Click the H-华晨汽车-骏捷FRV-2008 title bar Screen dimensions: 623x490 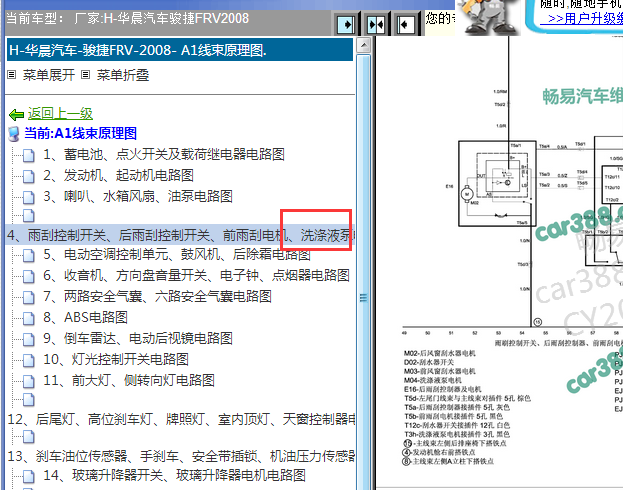pyautogui.click(x=180, y=50)
